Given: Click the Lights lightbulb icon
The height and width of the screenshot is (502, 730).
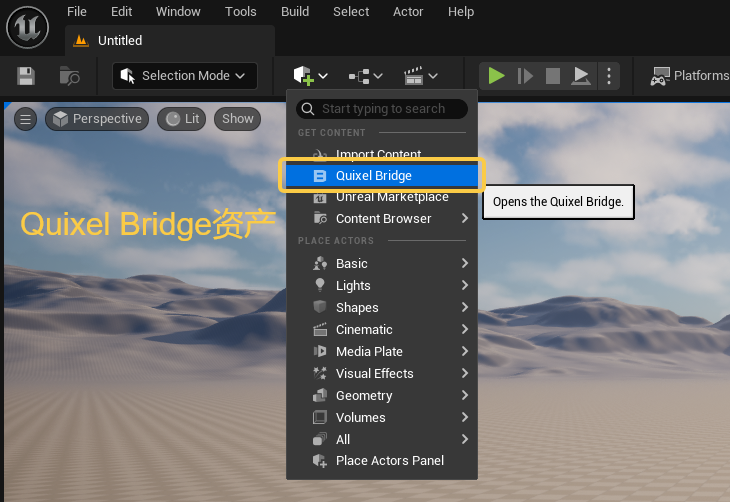Looking at the screenshot, I should coord(320,285).
